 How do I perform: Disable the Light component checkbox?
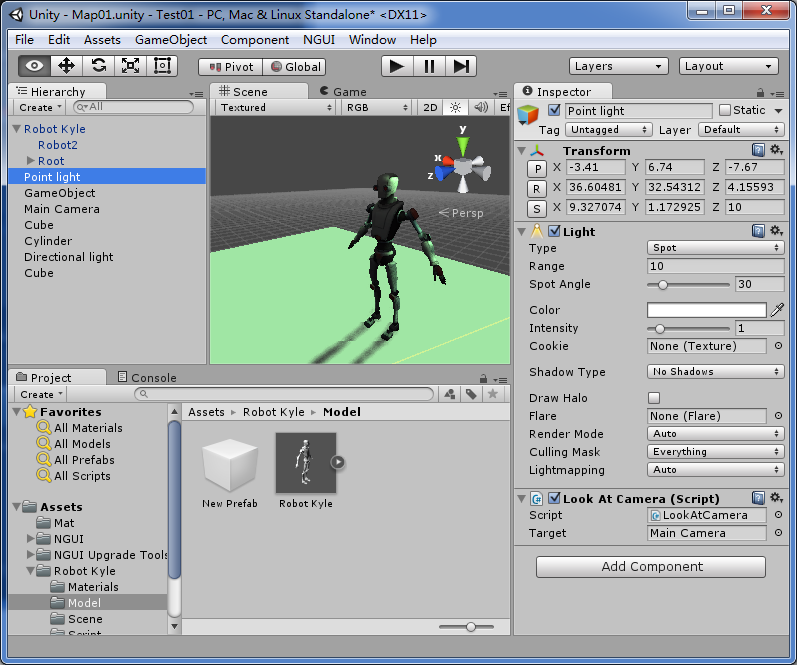[555, 231]
